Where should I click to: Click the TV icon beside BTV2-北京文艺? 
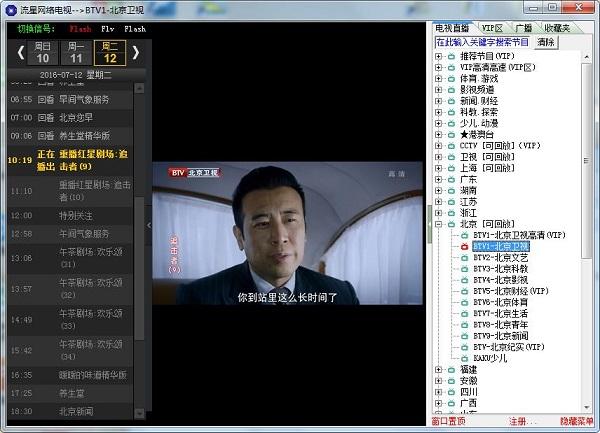[464, 258]
